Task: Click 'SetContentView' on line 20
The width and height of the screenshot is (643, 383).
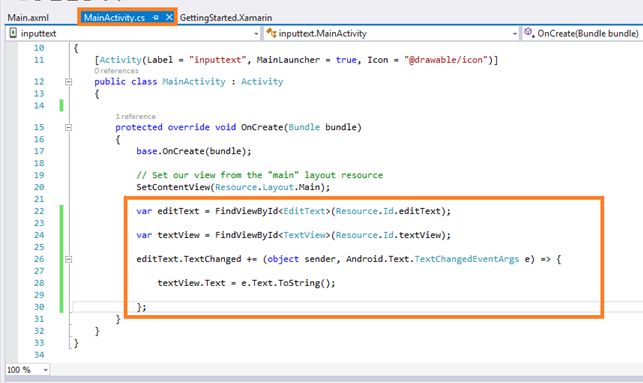Action: tap(173, 187)
